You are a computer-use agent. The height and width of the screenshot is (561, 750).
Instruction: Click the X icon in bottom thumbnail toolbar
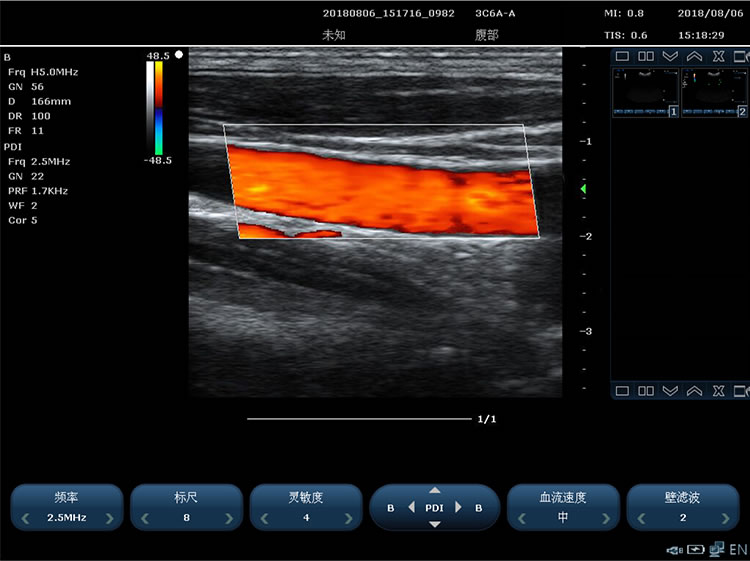[x=718, y=391]
